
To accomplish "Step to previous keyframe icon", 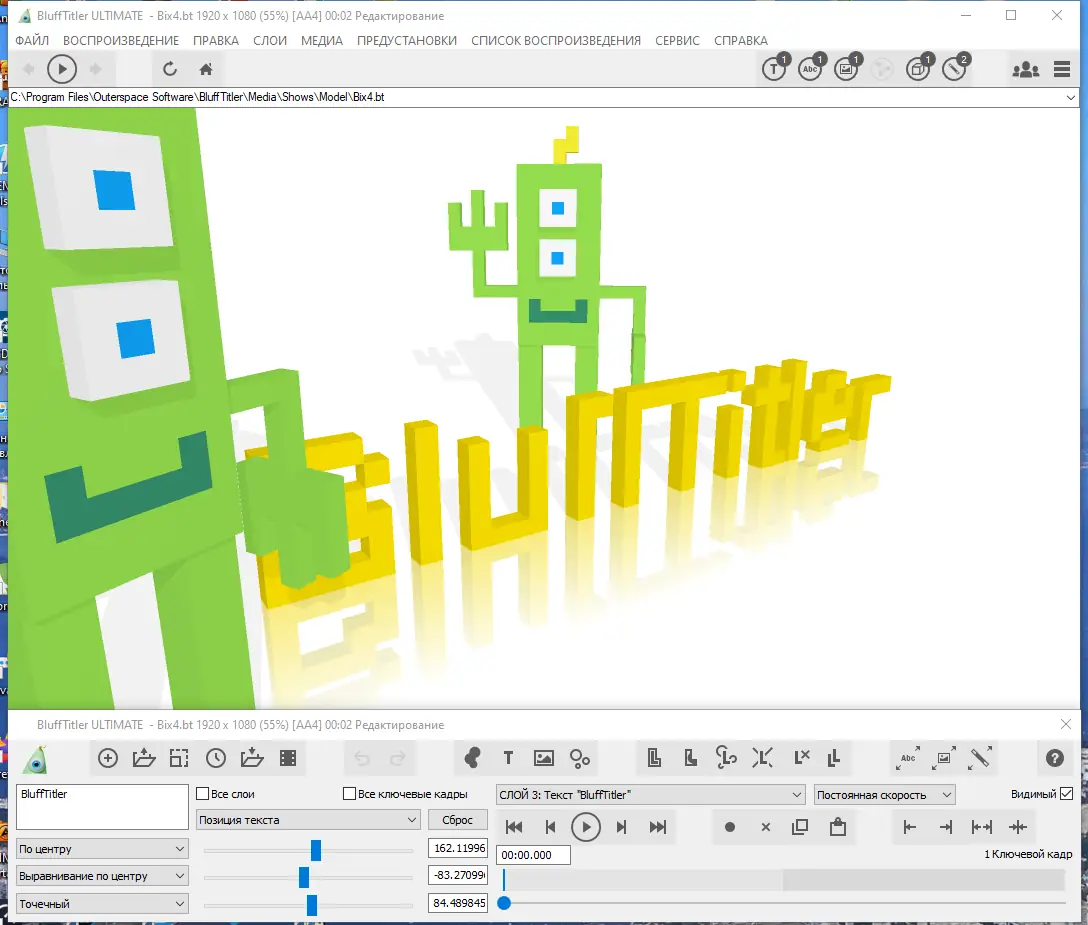I will tap(550, 827).
